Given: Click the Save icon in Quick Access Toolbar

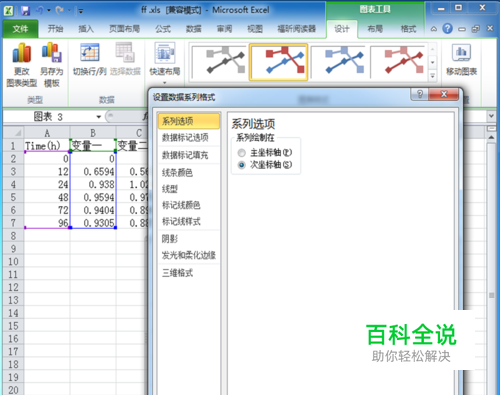Looking at the screenshot, I should click(25, 11).
